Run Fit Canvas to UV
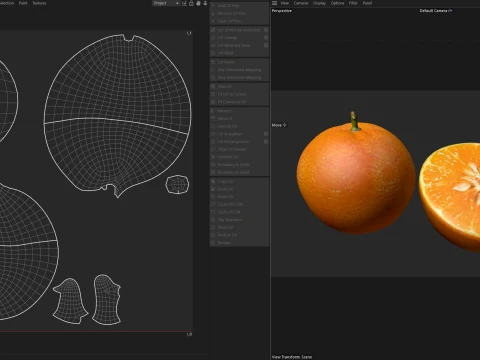Screen dimensions: 480x360 (x=239, y=102)
